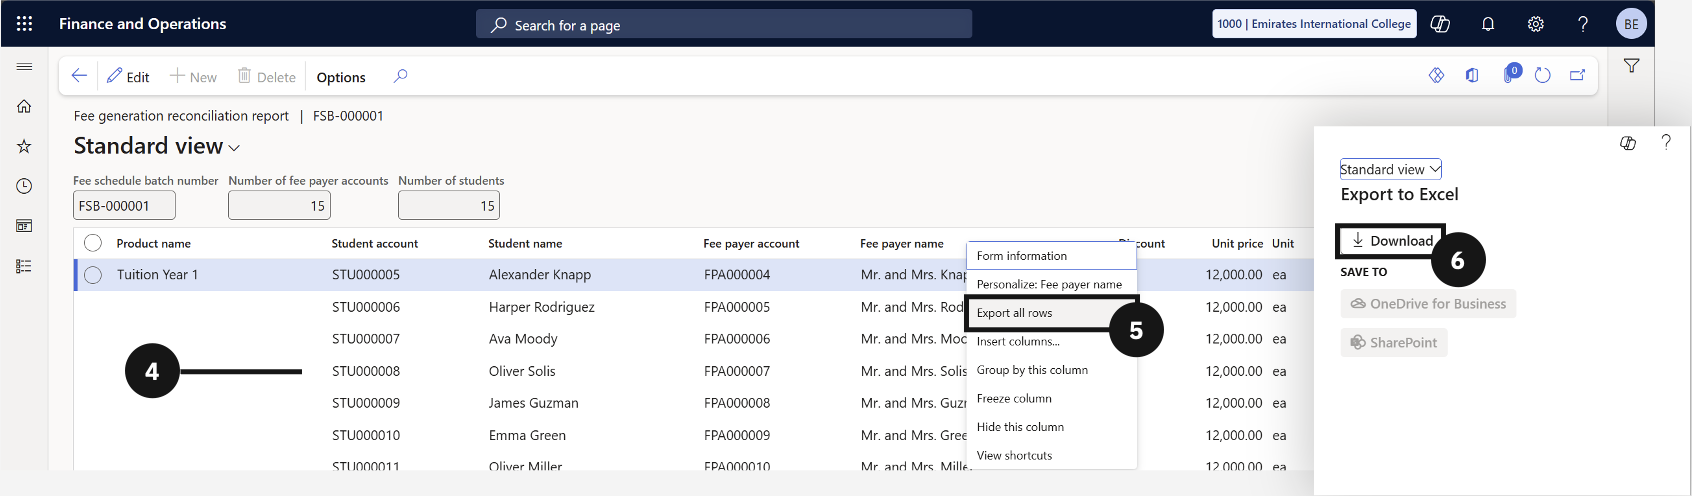Open help icon in Export dialog
Screen dimensions: 1692x496
point(1666,142)
